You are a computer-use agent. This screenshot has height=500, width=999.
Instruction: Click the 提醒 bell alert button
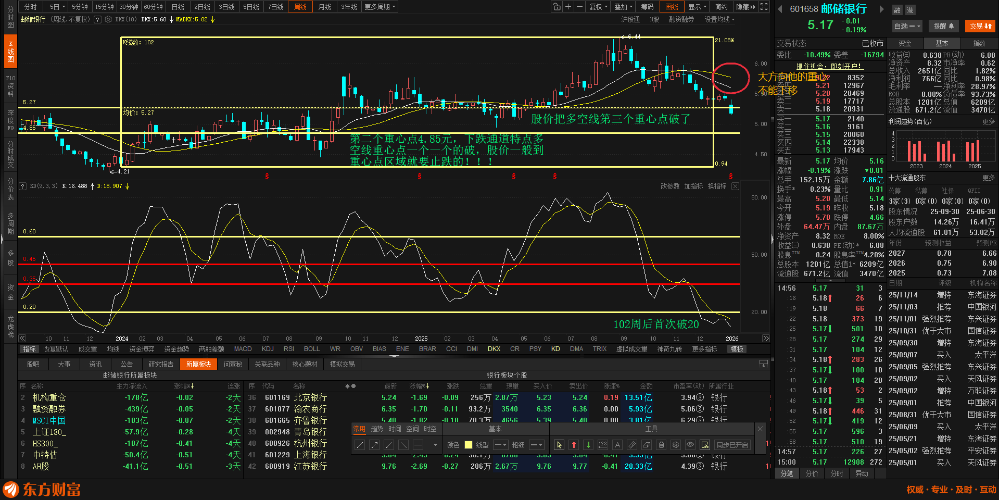tap(944, 26)
